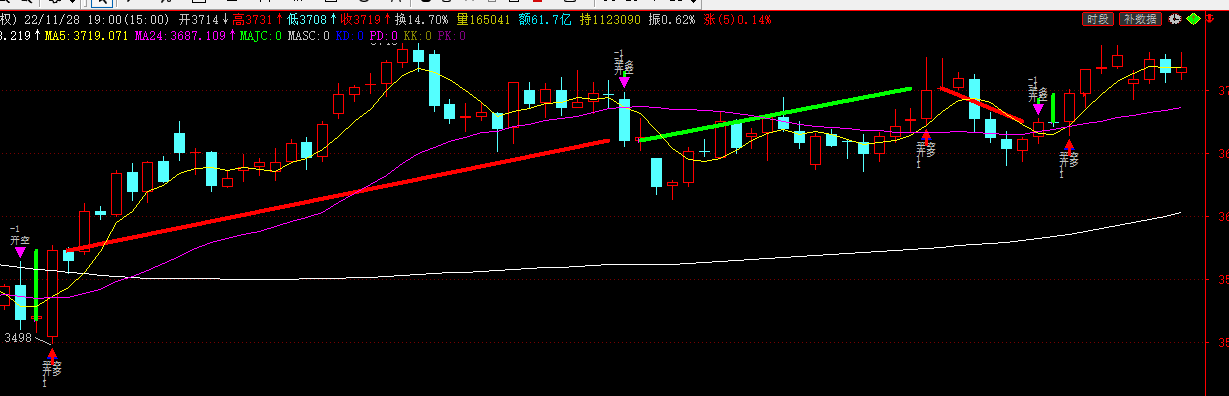Screen dimensions: 1229x396
Task: Click the 开空 magenta arrow at mid-chart drop
Action: [x=624, y=82]
